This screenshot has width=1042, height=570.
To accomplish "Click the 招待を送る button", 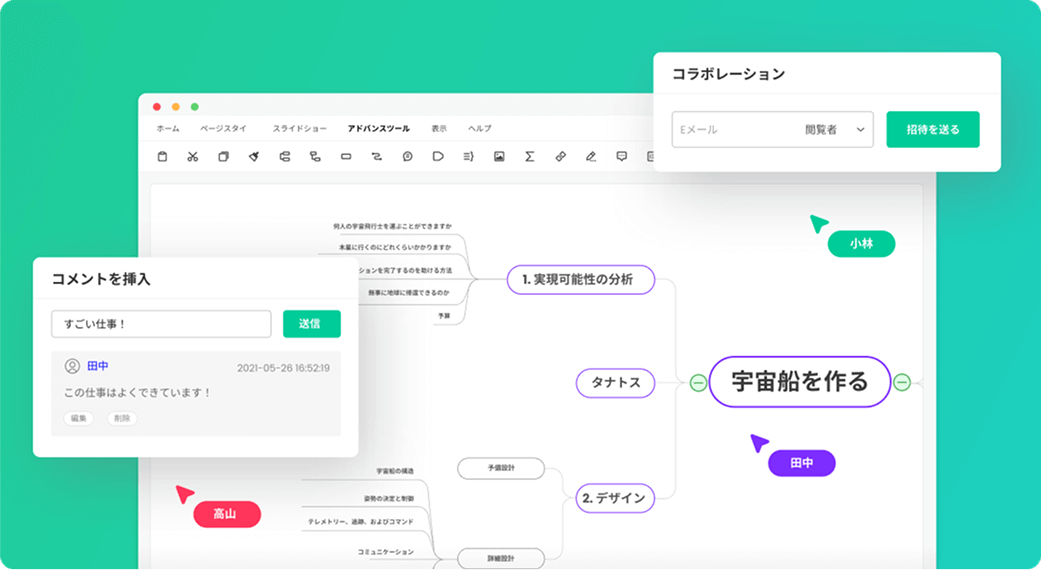I will [x=932, y=130].
